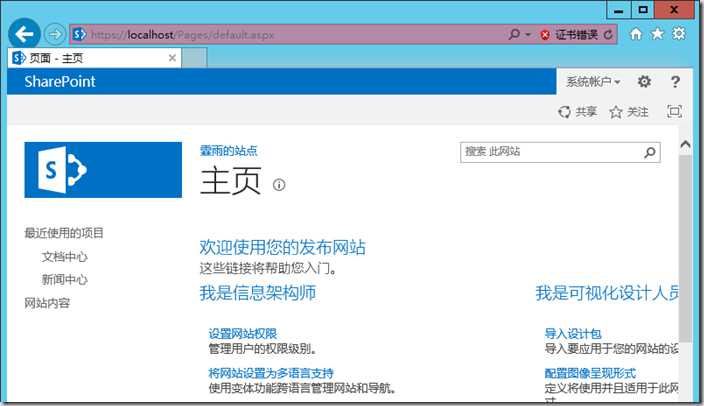Screen dimensions: 704x406
Task: Minimize the browser window
Action: [619, 10]
